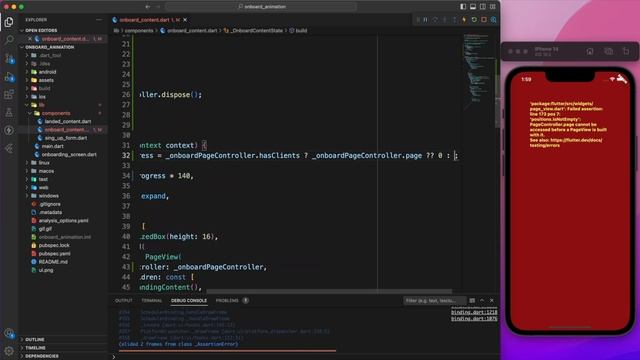Screen dimensions: 640x360
Task: Open the Accounts menu in activity bar
Action: (x=9, y=333)
